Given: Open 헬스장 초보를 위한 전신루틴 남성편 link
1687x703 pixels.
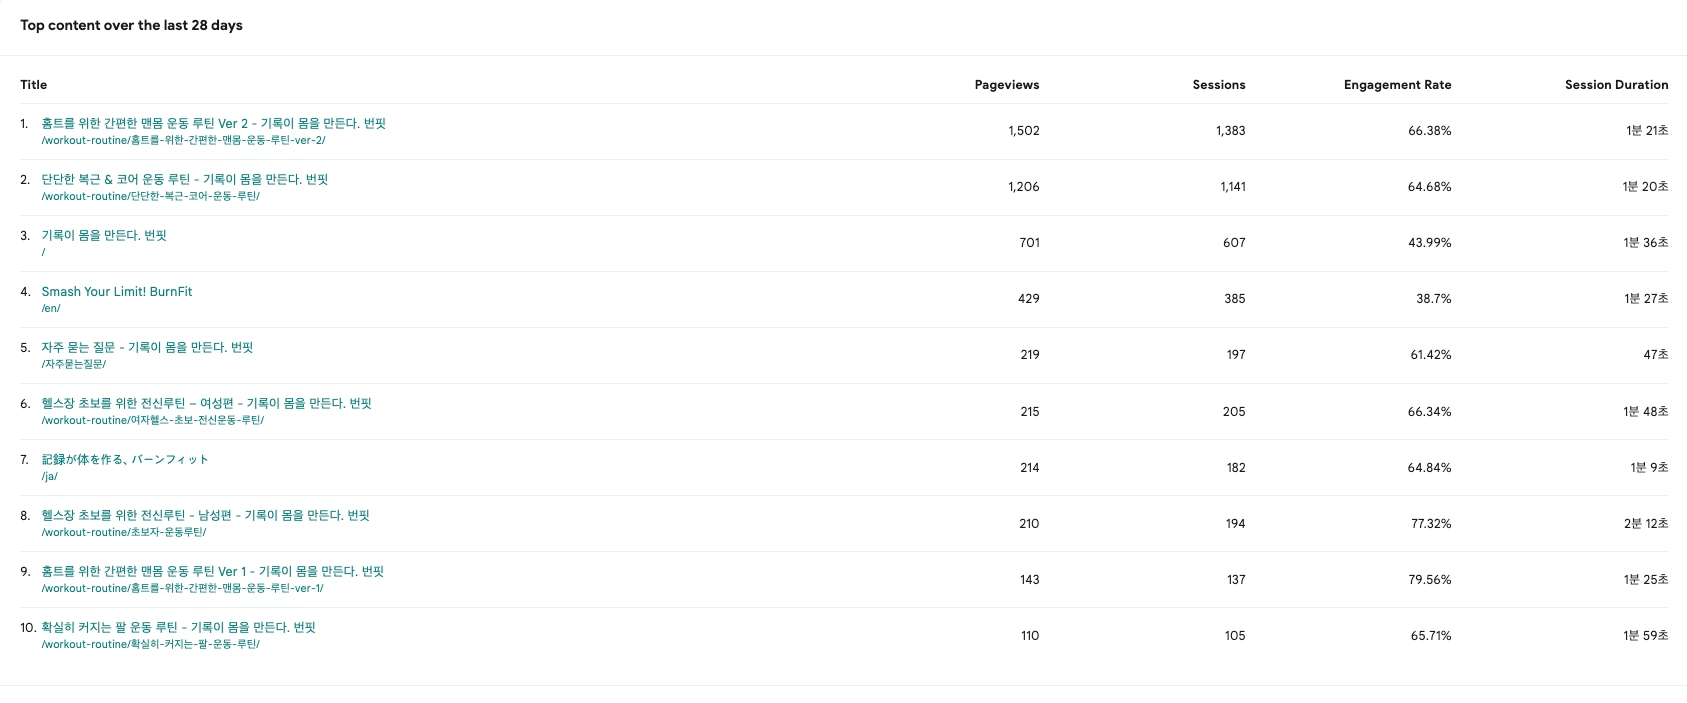Looking at the screenshot, I should [205, 515].
